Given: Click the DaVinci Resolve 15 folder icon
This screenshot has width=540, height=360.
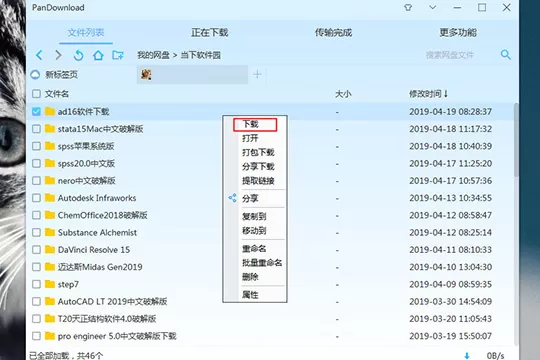Looking at the screenshot, I should tap(50, 249).
